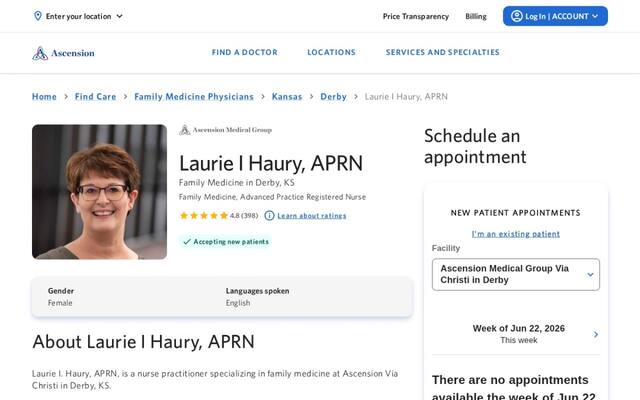Click the current page breadcrumb Laurie I Haury

pyautogui.click(x=406, y=97)
